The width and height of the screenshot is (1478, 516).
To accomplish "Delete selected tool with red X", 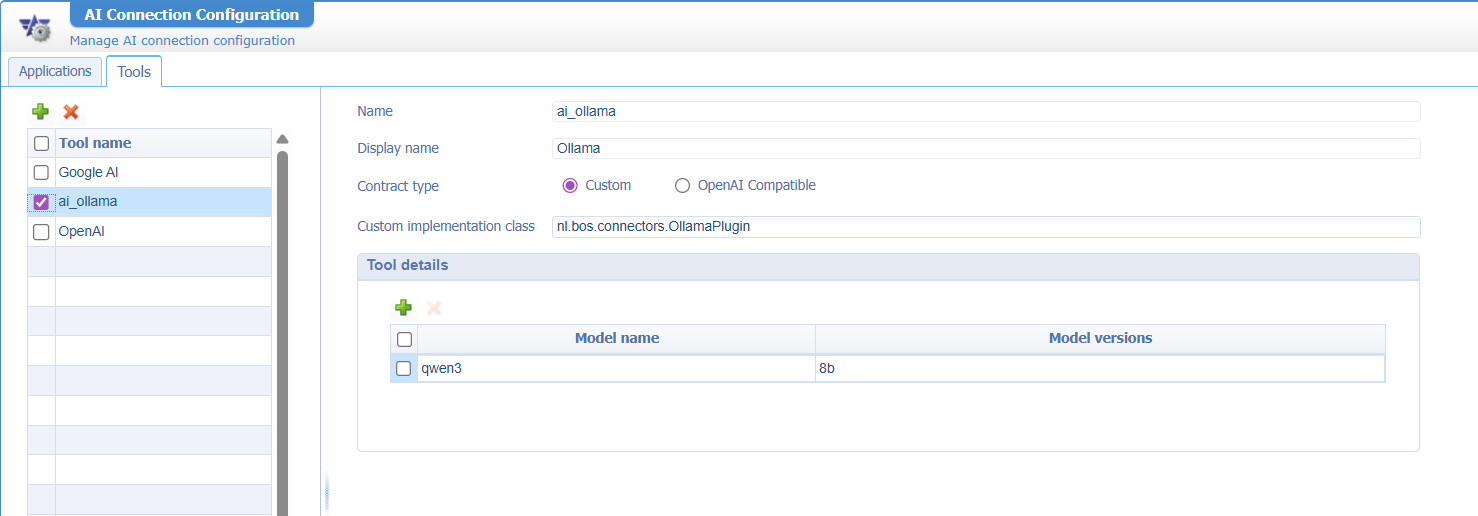I will point(71,112).
